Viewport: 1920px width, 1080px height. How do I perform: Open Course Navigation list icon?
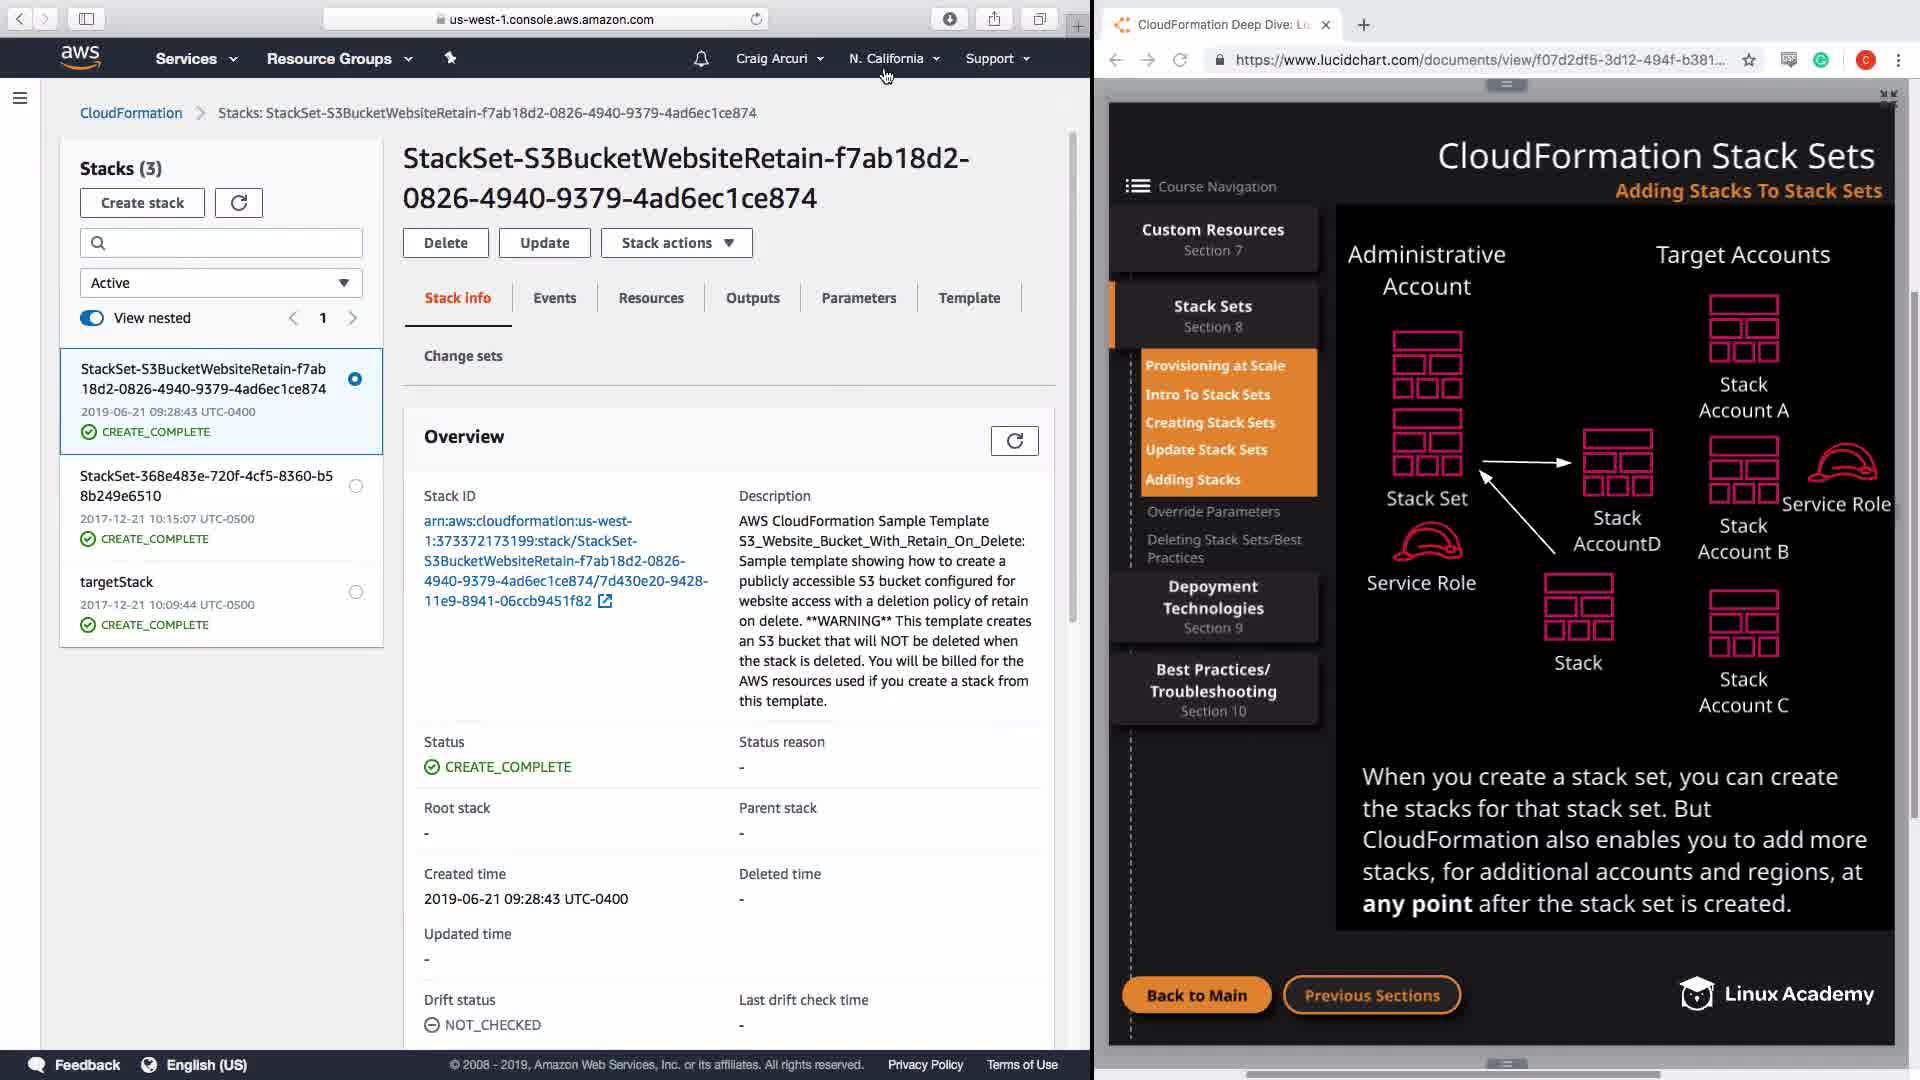(1137, 186)
